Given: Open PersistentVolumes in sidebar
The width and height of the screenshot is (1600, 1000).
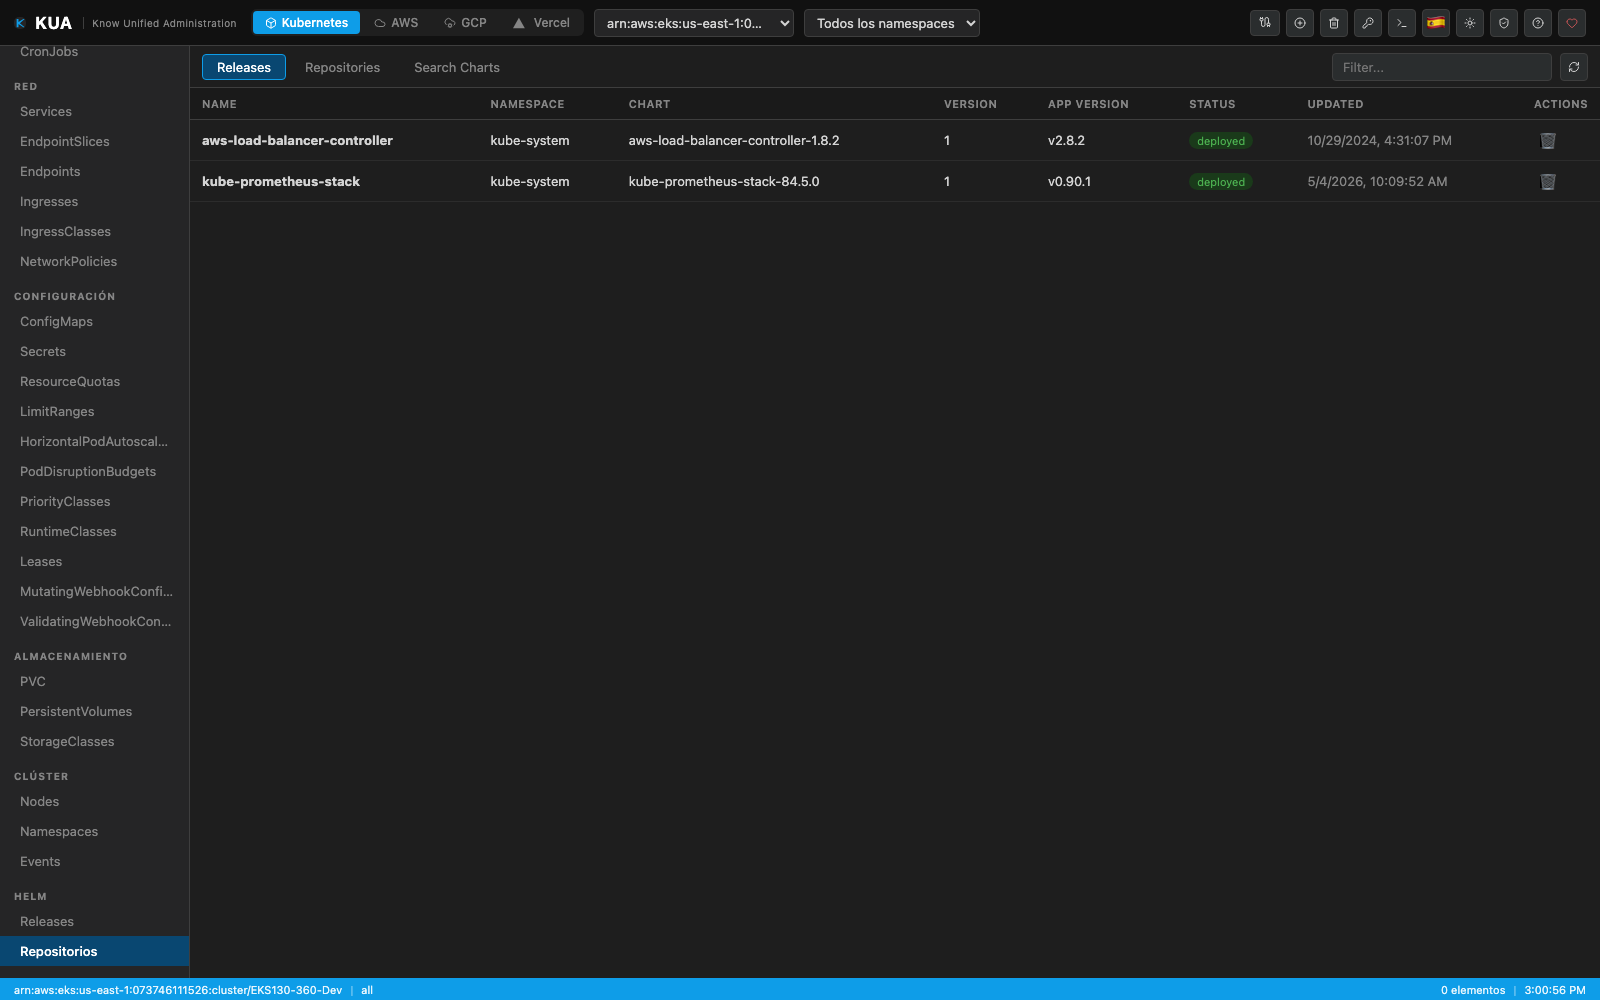Looking at the screenshot, I should 95,712.
